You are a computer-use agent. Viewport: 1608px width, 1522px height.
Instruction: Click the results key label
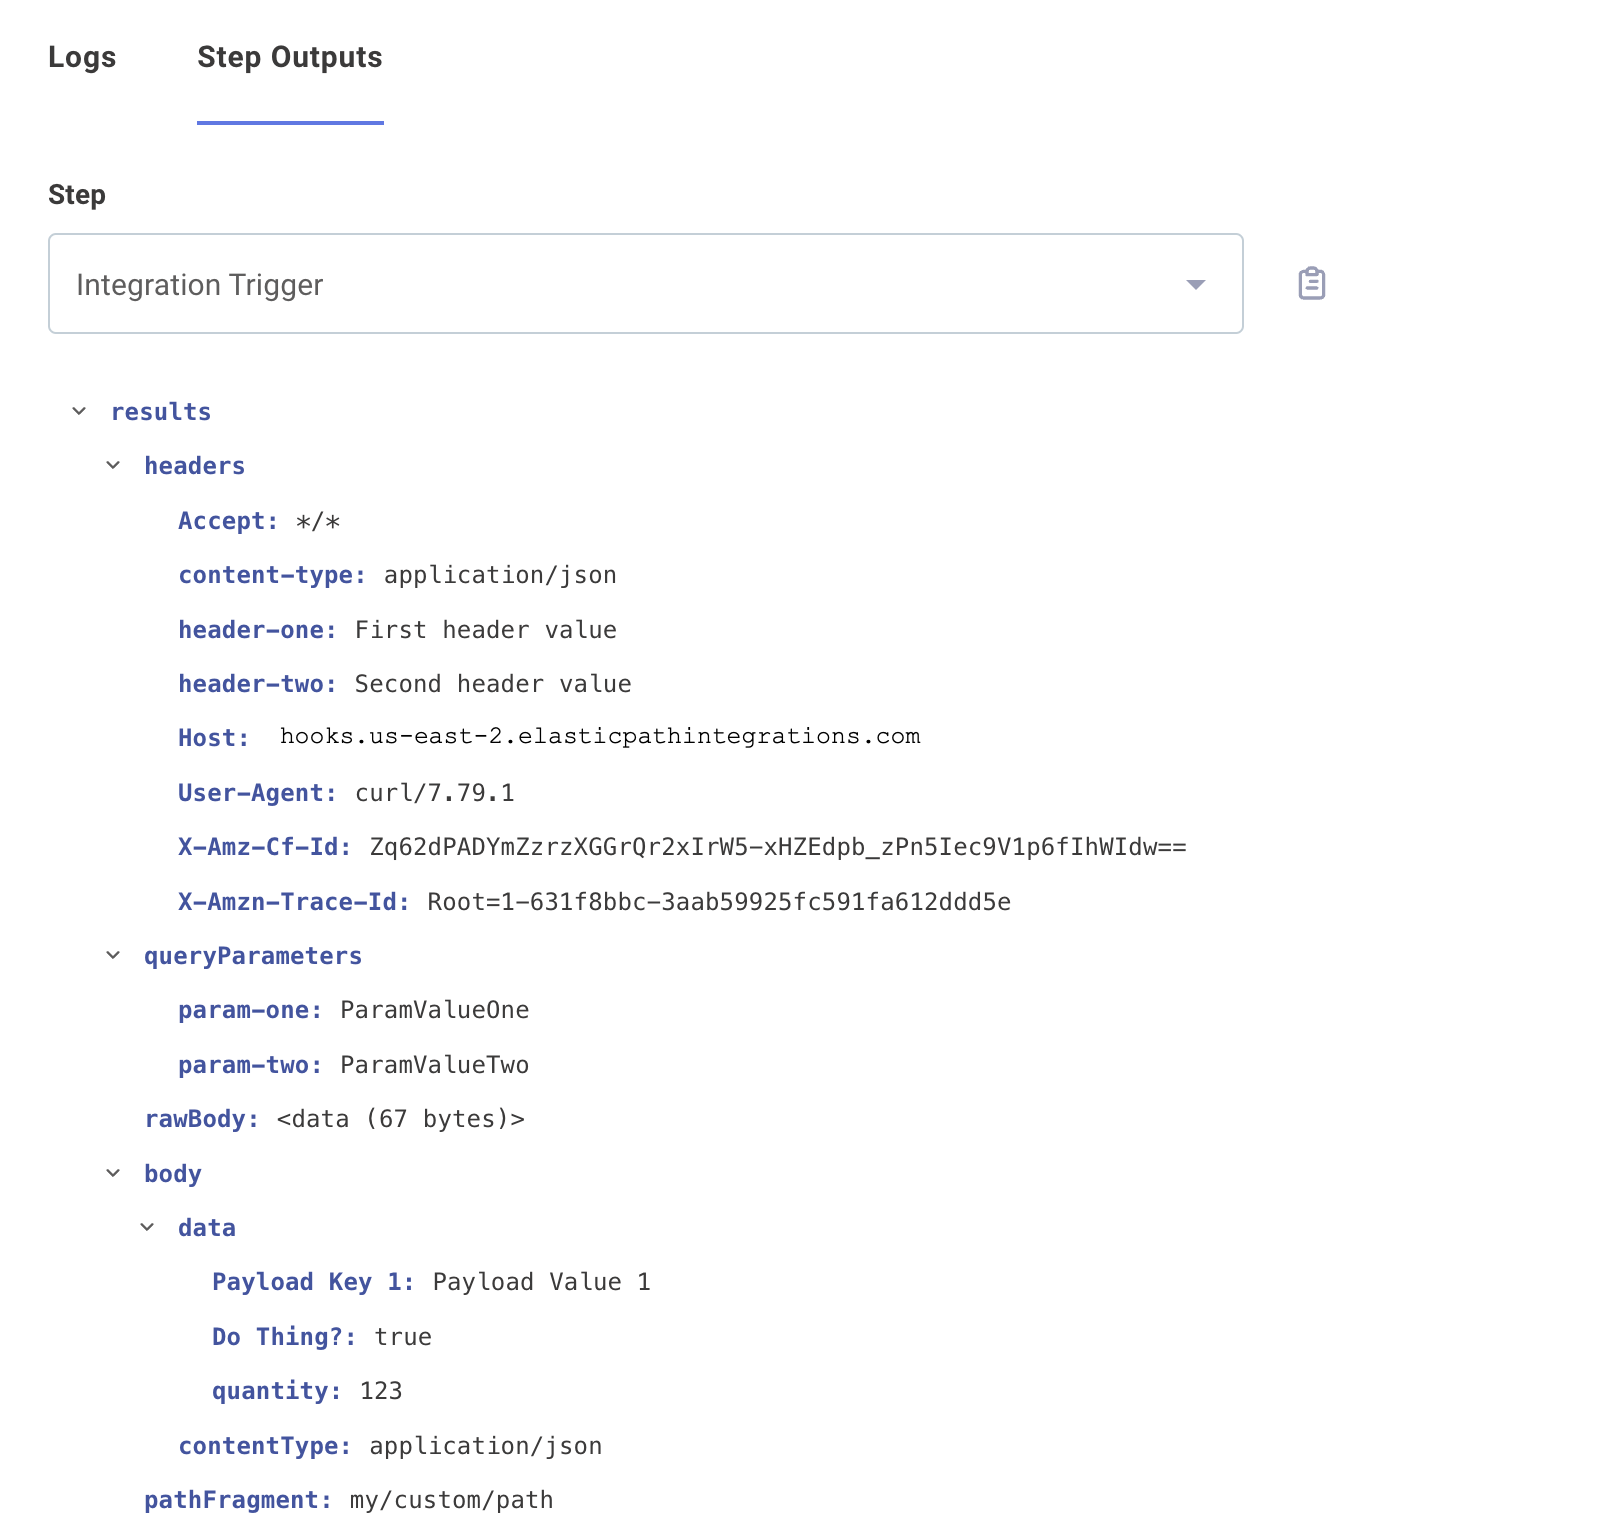161,412
